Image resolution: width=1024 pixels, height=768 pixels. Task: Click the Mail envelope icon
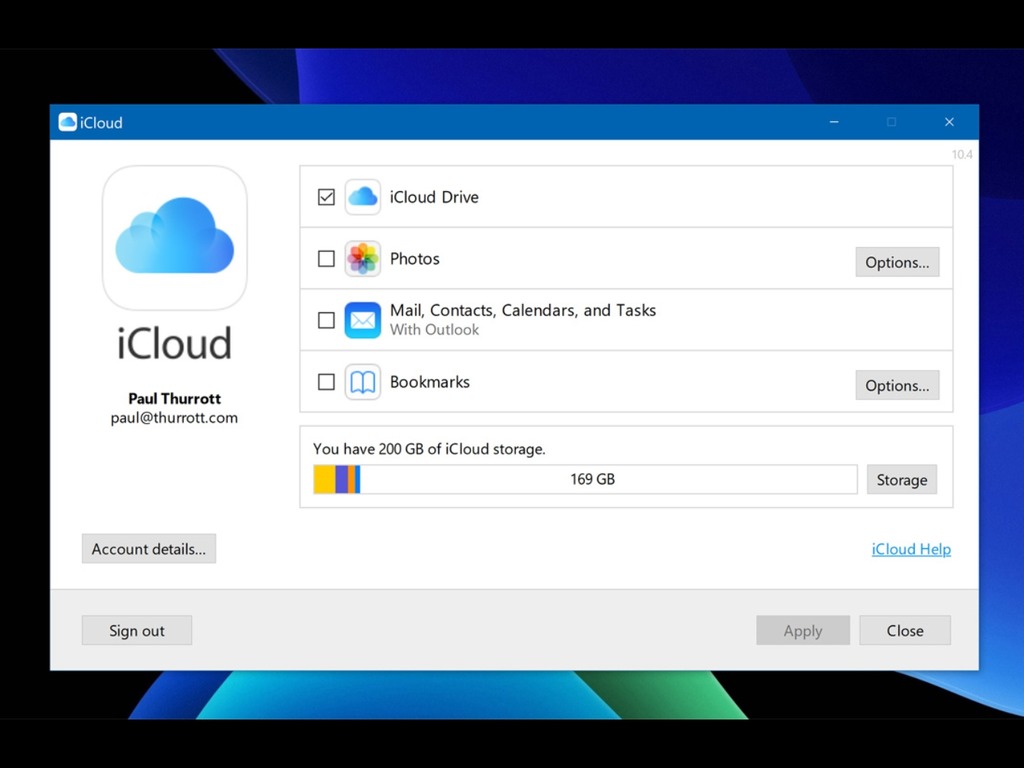pos(362,320)
